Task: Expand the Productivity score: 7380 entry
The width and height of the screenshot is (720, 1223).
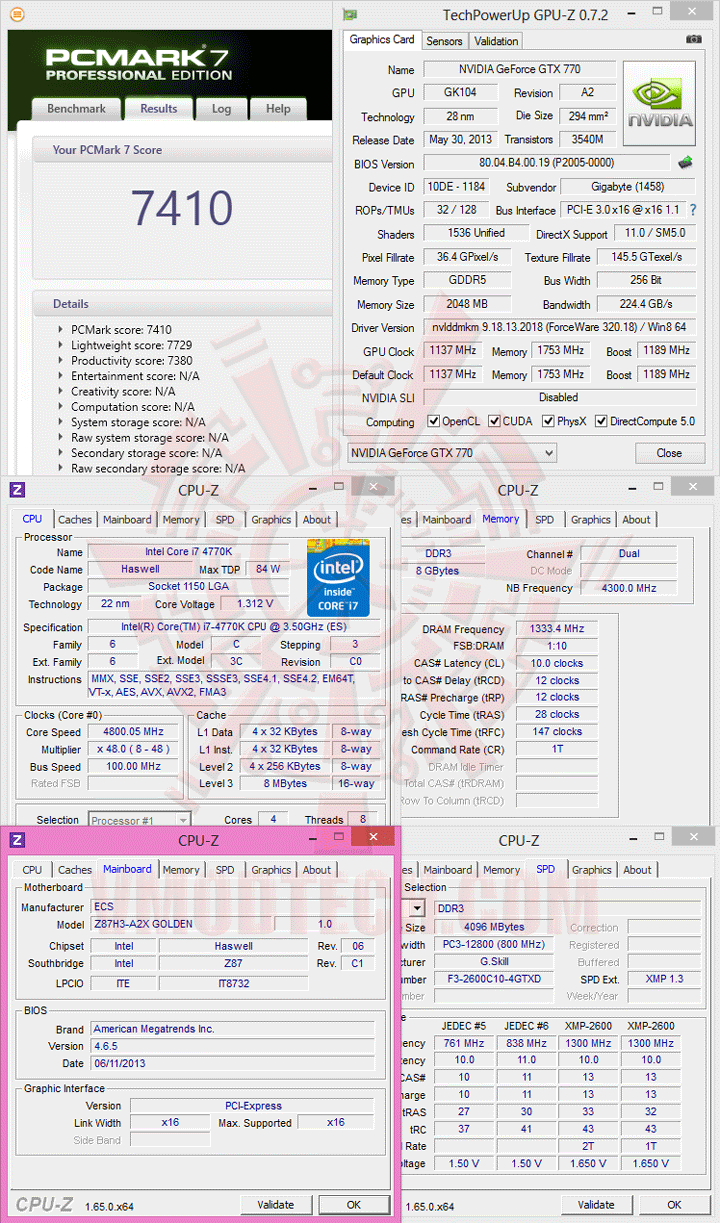Action: (x=62, y=360)
